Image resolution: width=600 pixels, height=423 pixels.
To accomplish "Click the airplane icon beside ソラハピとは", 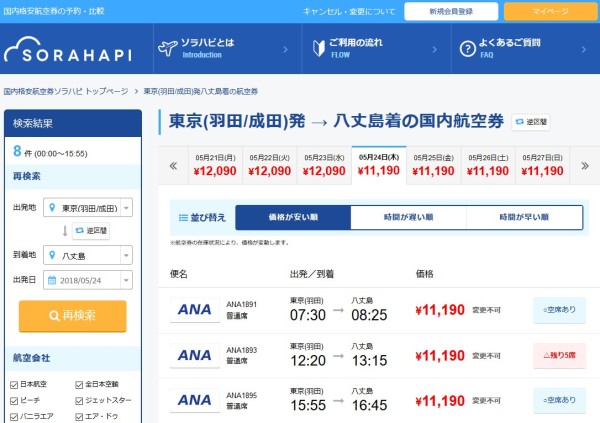I will point(168,48).
